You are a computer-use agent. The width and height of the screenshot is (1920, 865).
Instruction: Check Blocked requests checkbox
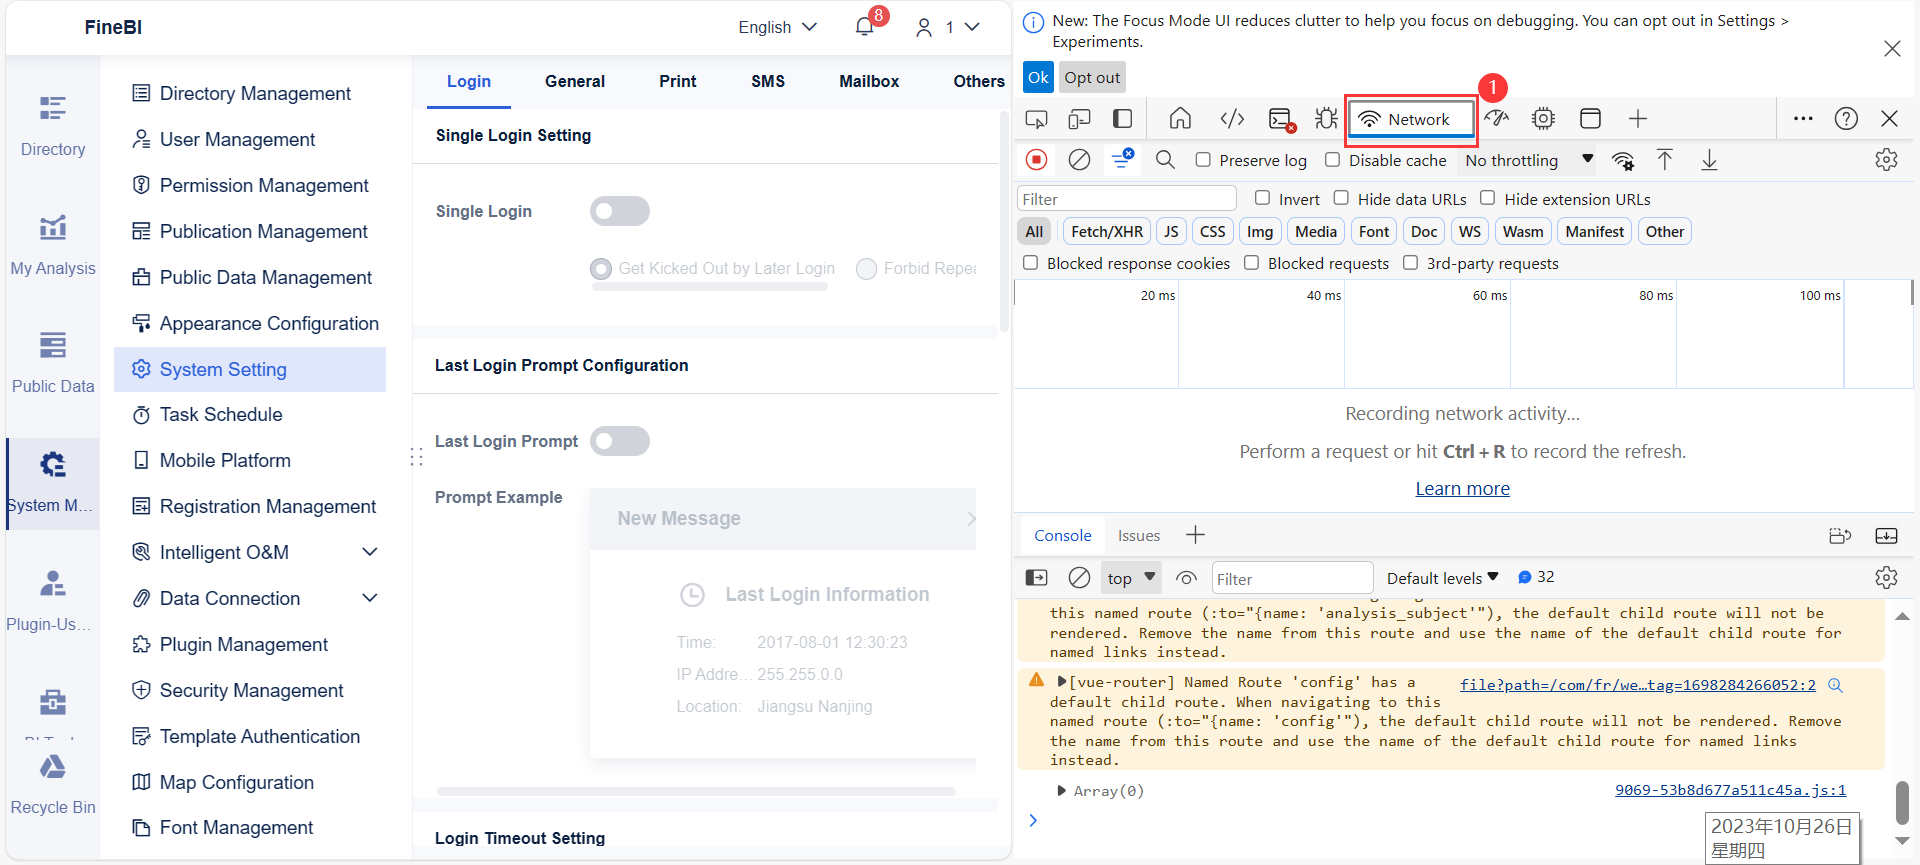1251,263
